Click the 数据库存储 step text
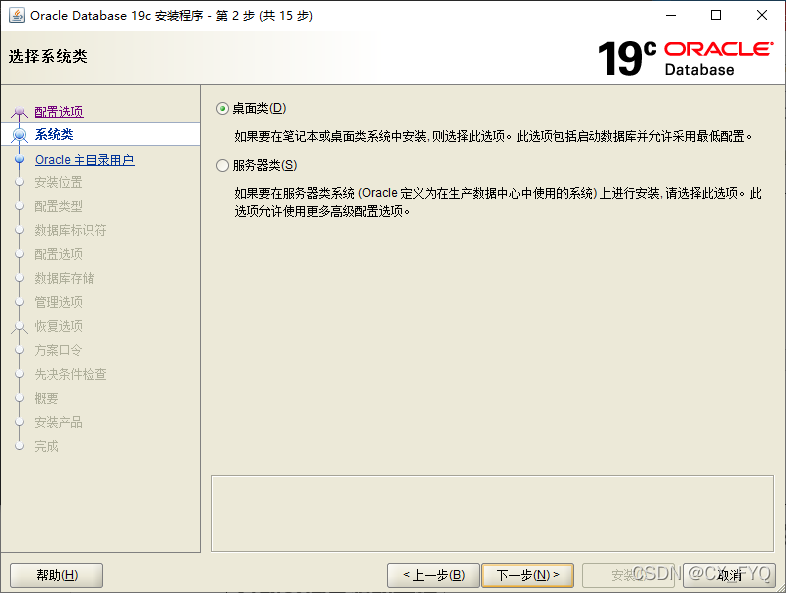 click(x=64, y=278)
